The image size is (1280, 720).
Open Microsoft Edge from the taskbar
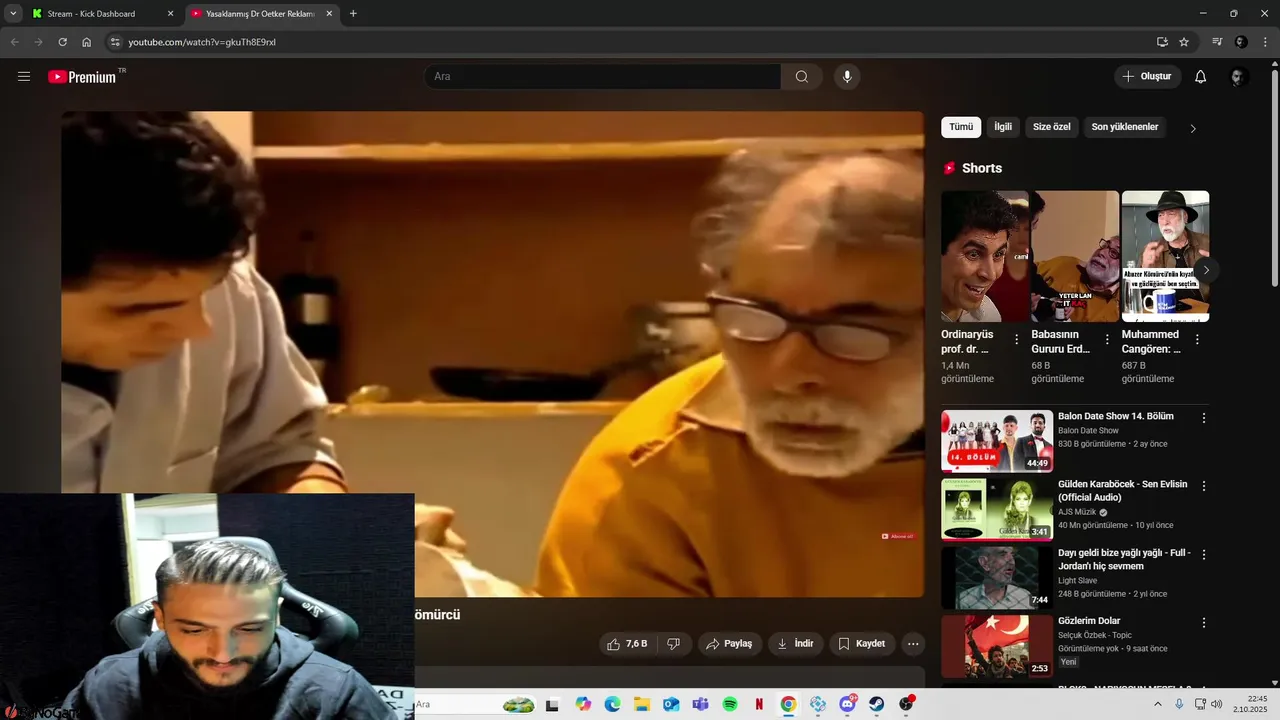click(x=612, y=704)
